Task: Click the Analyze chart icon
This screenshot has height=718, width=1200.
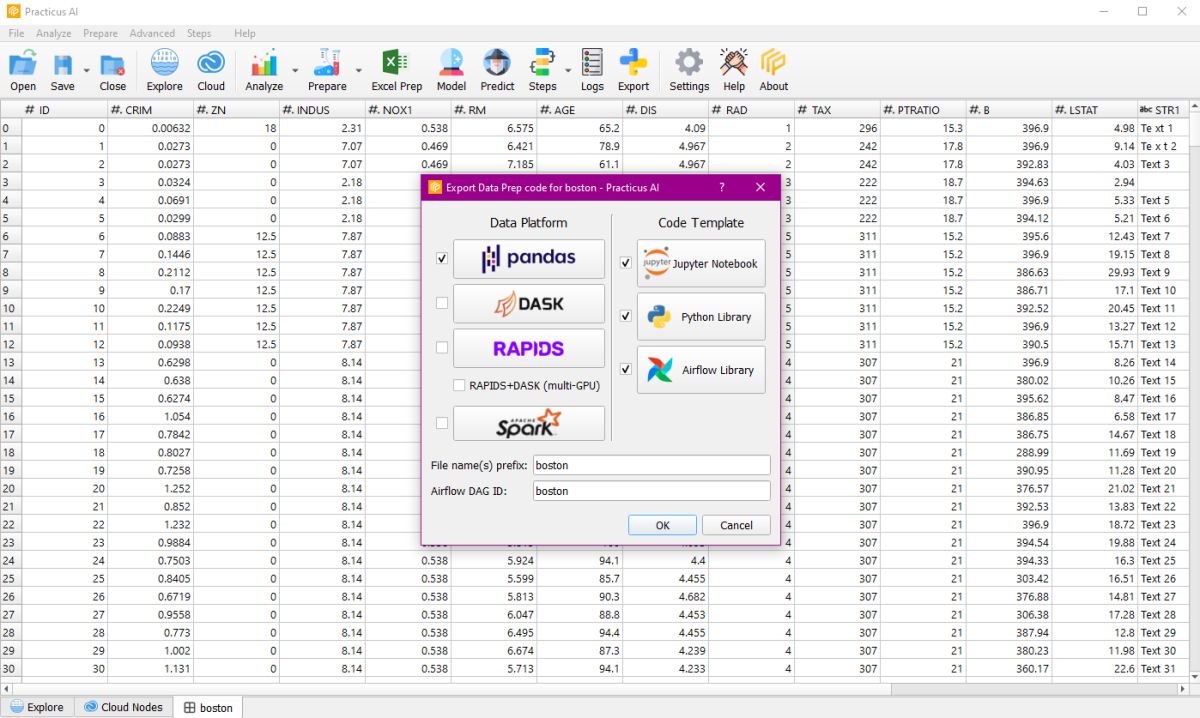Action: 264,70
